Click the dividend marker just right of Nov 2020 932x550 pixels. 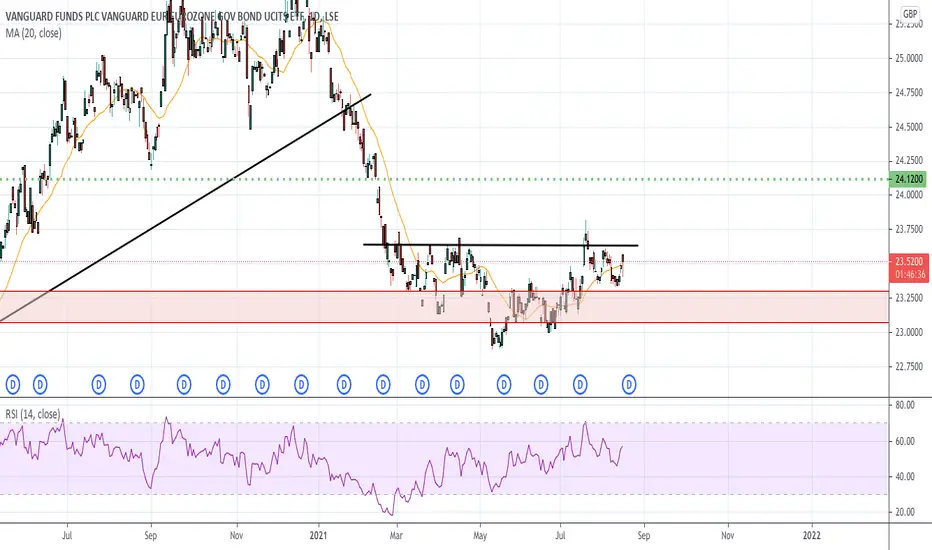[x=262, y=385]
